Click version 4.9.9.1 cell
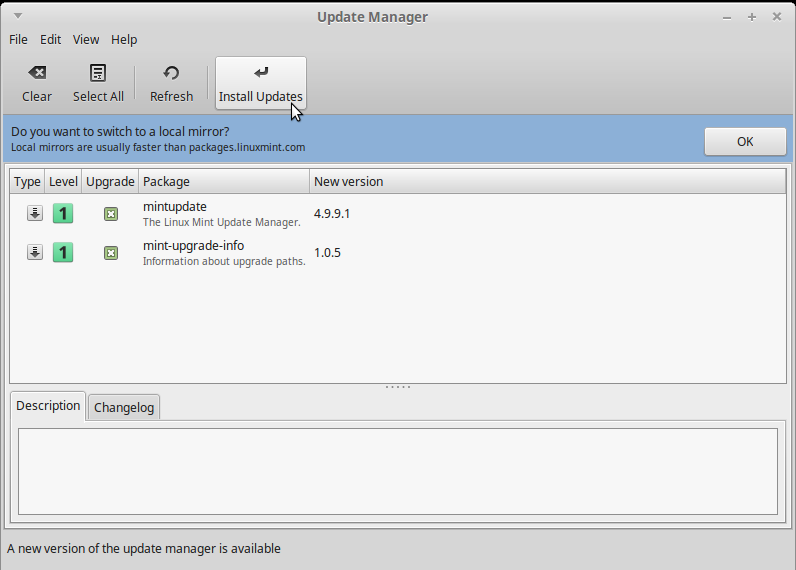The image size is (796, 570). coord(331,214)
